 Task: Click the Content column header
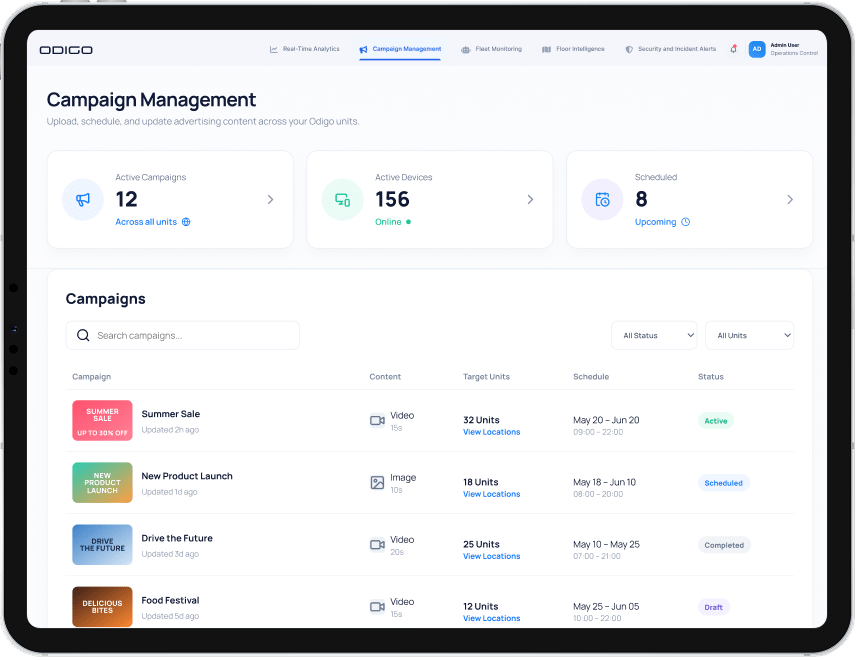pyautogui.click(x=385, y=377)
